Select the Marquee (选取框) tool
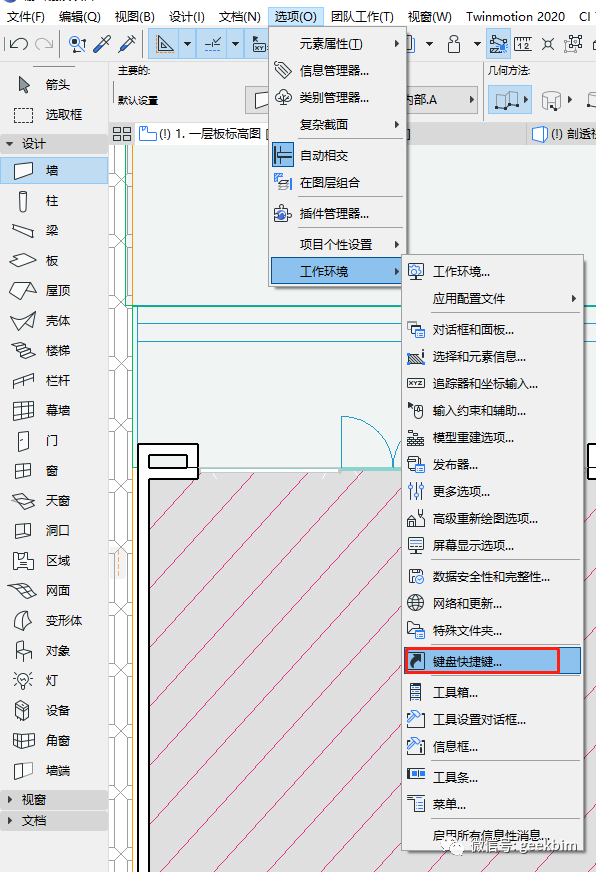Viewport: 596px width, 872px height. (54, 115)
